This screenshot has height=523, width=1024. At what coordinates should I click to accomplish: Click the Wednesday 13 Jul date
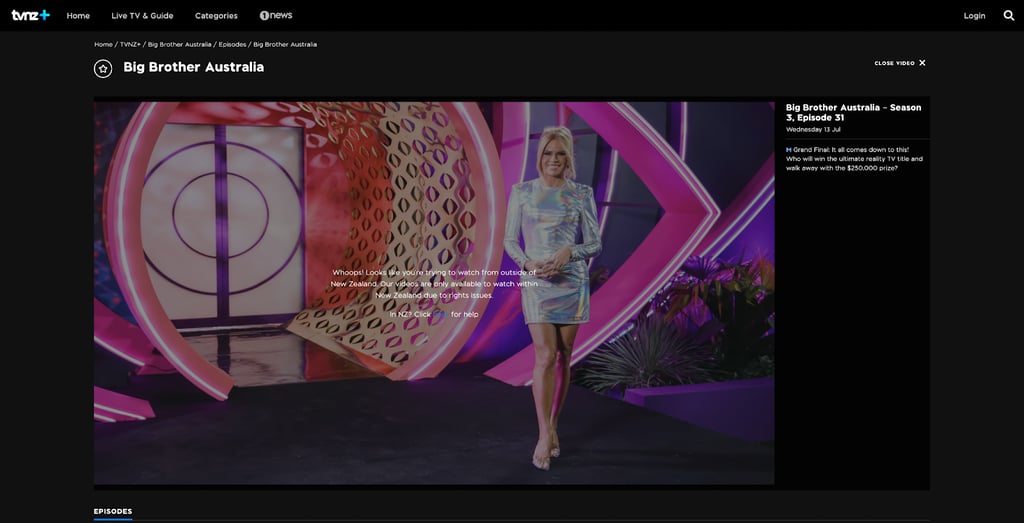(x=812, y=129)
